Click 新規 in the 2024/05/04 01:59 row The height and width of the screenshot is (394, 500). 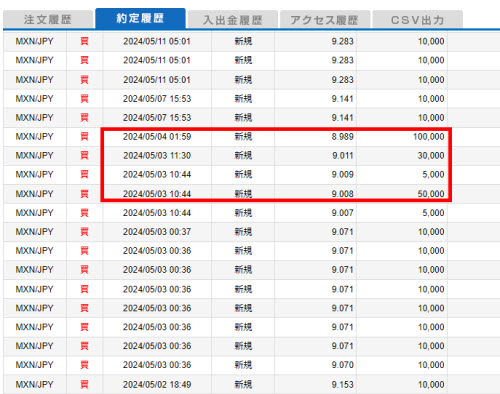pyautogui.click(x=243, y=137)
